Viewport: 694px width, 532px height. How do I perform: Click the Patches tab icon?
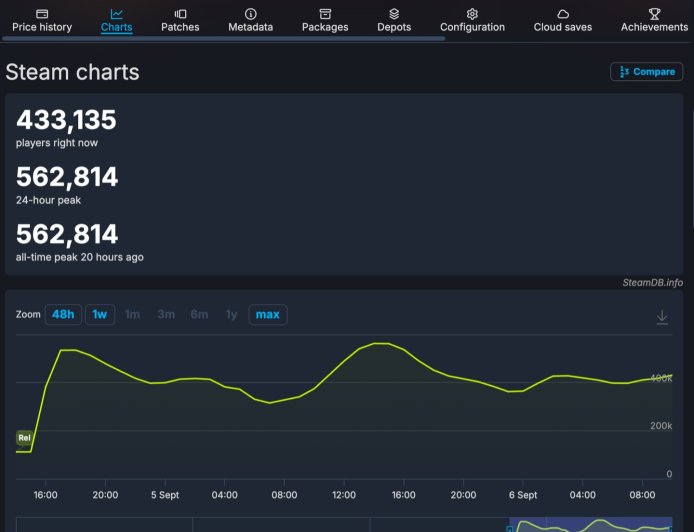pos(180,13)
